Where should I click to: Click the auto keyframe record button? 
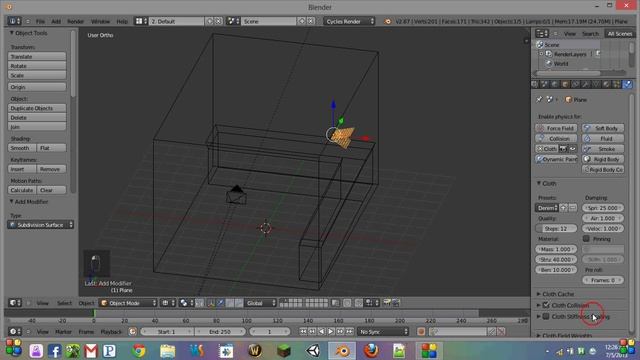[421, 332]
